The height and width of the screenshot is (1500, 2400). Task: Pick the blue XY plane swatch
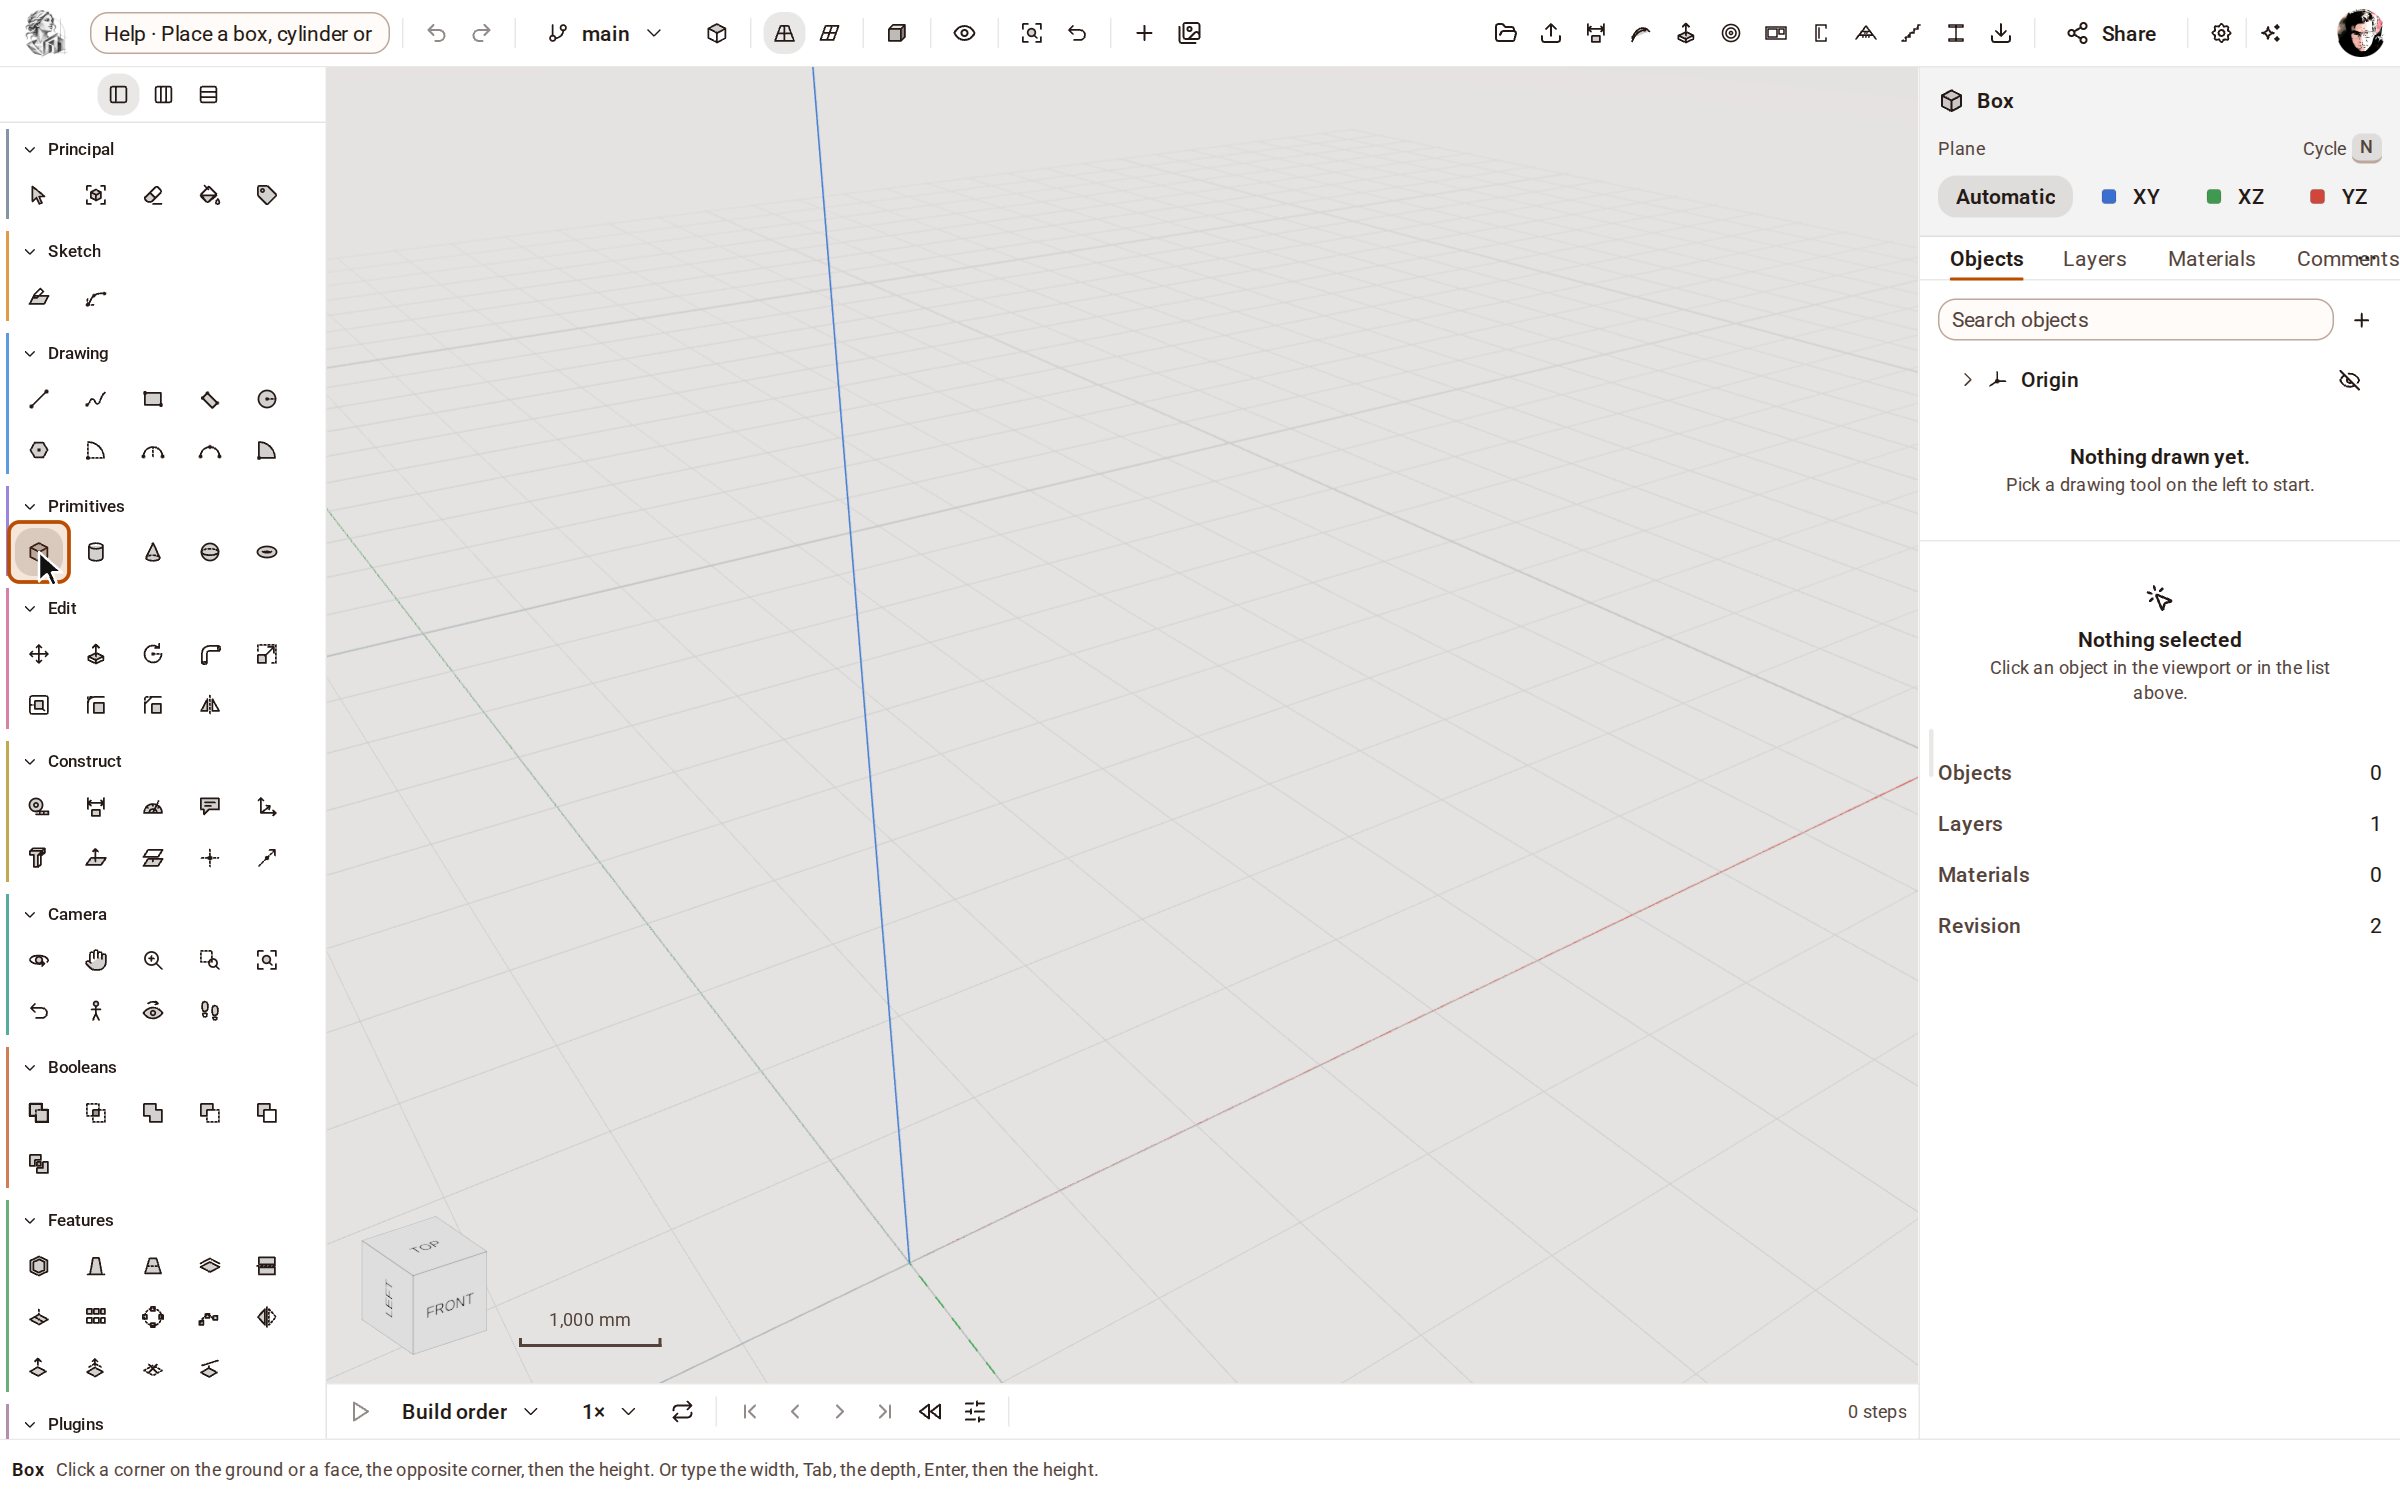click(2109, 196)
